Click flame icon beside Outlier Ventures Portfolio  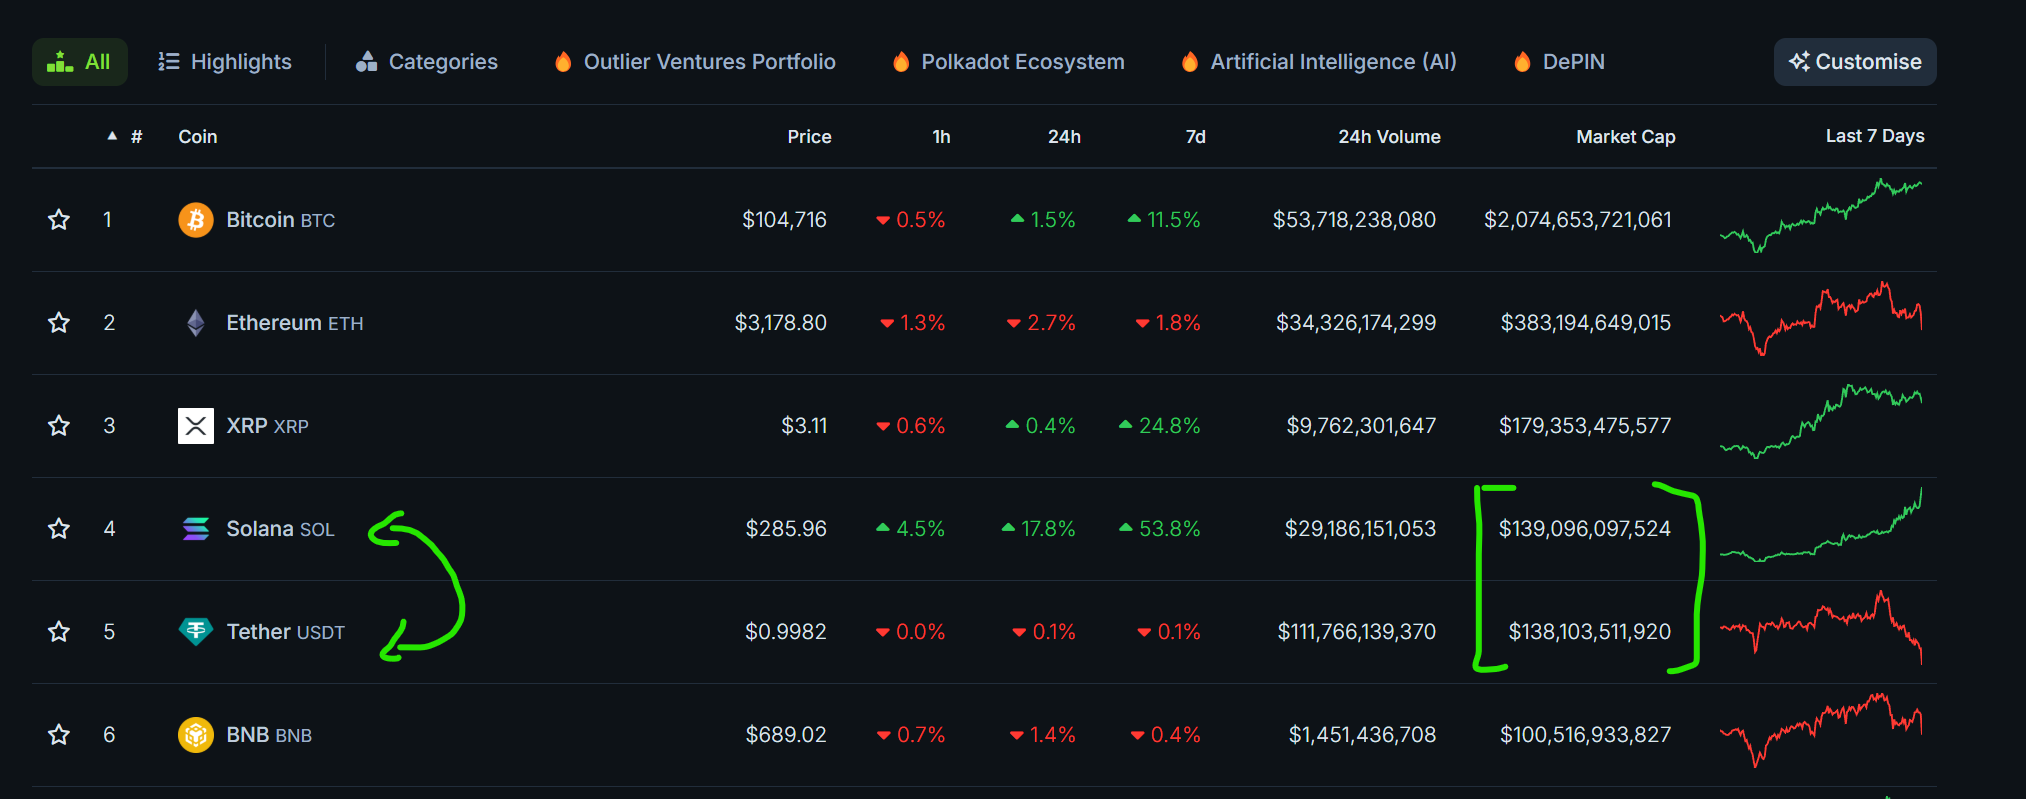coord(563,62)
